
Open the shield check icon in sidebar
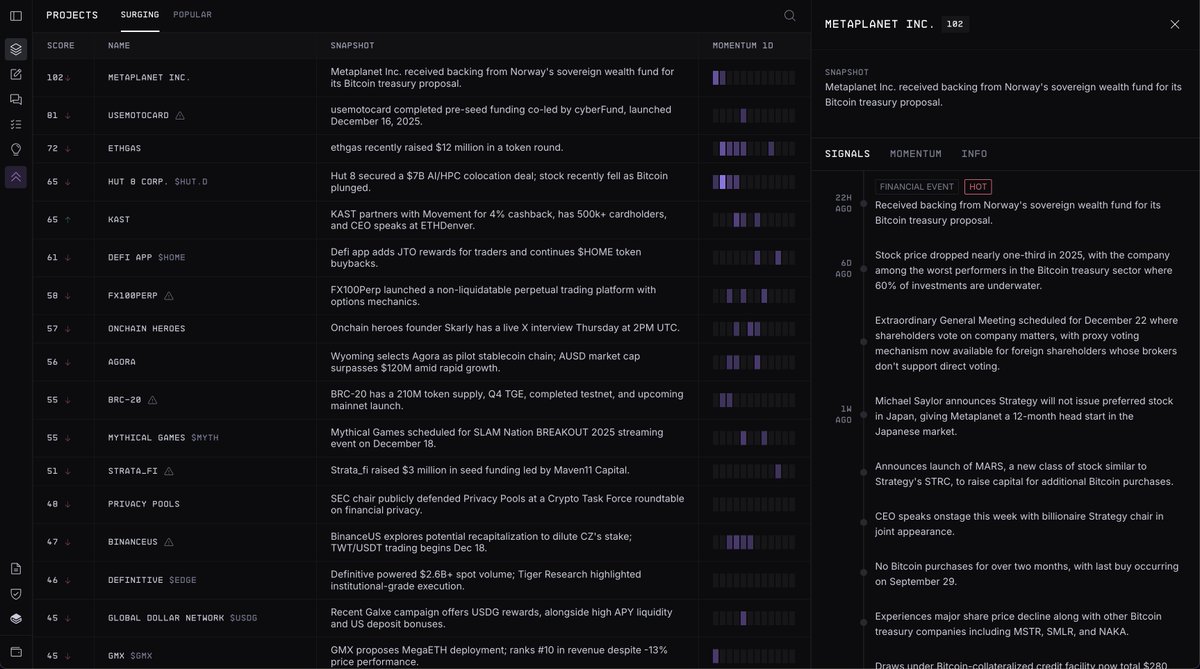pos(16,593)
